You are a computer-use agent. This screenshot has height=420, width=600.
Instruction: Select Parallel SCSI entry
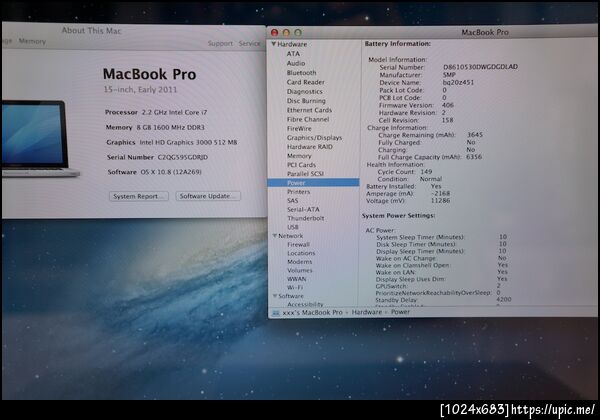pyautogui.click(x=305, y=174)
